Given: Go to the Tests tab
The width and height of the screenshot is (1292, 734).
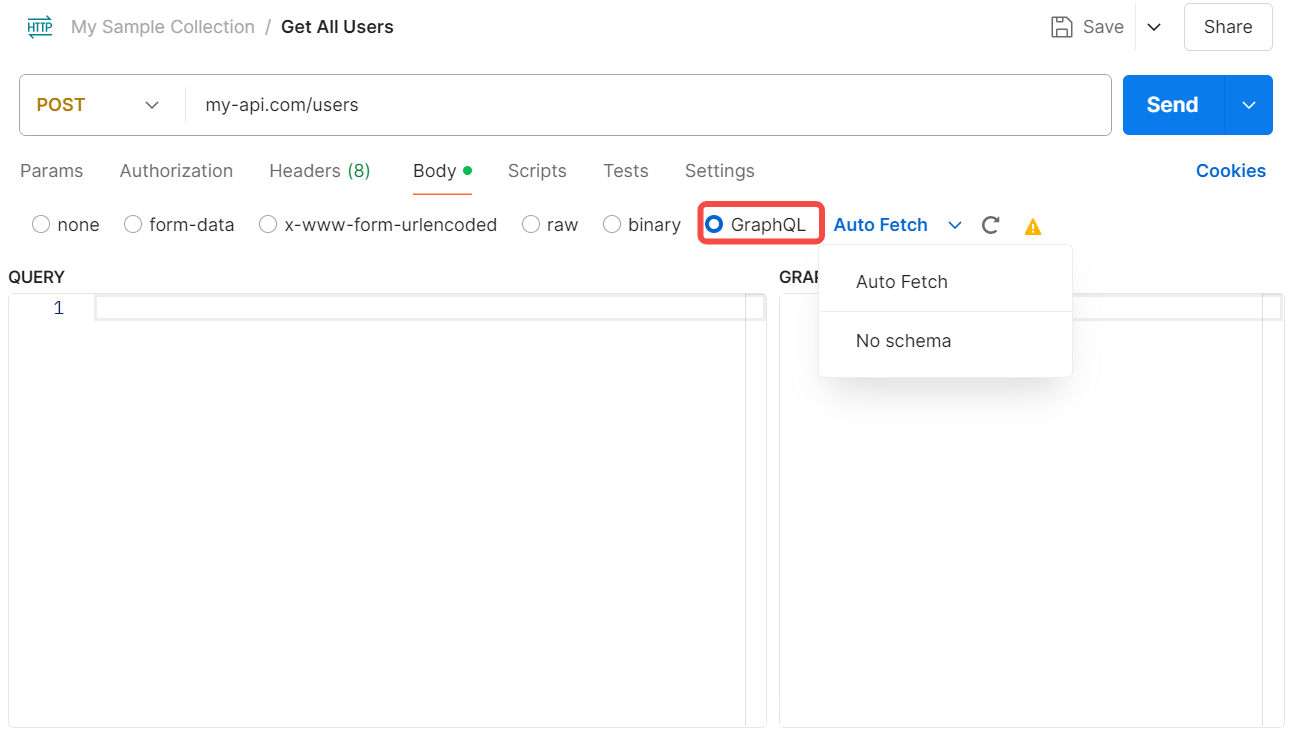Looking at the screenshot, I should pos(626,171).
